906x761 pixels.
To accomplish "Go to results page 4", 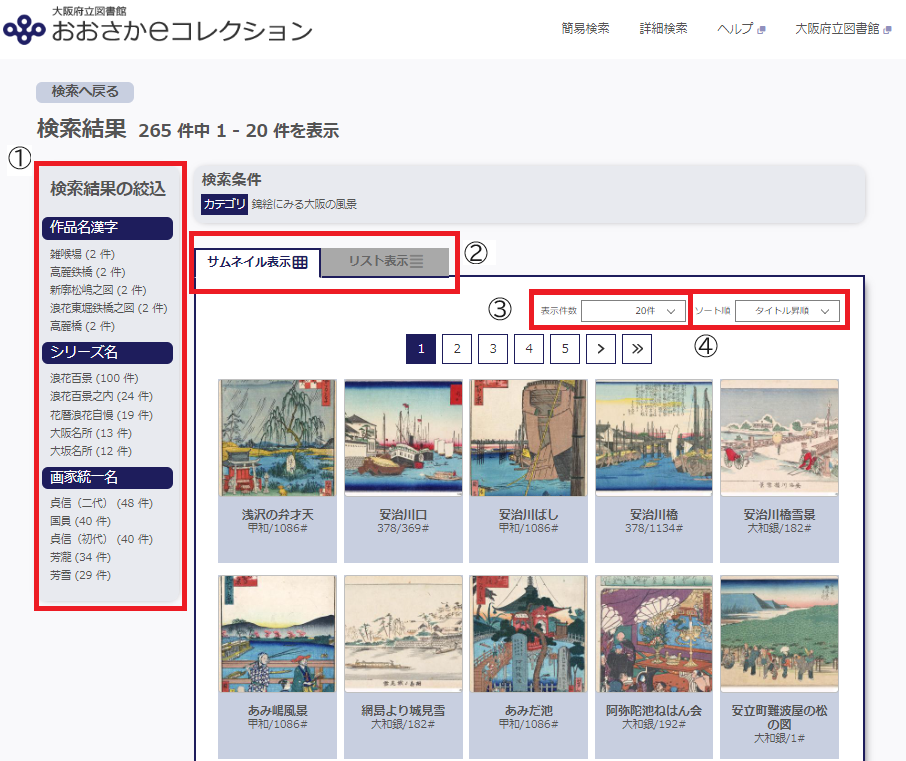I will 529,349.
